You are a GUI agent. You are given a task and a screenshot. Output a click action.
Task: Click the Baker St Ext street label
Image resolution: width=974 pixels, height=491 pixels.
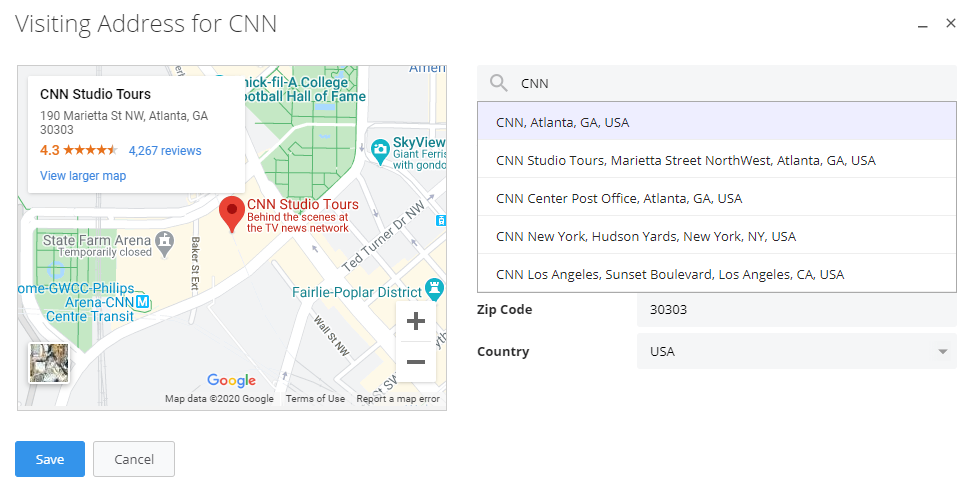pos(195,263)
